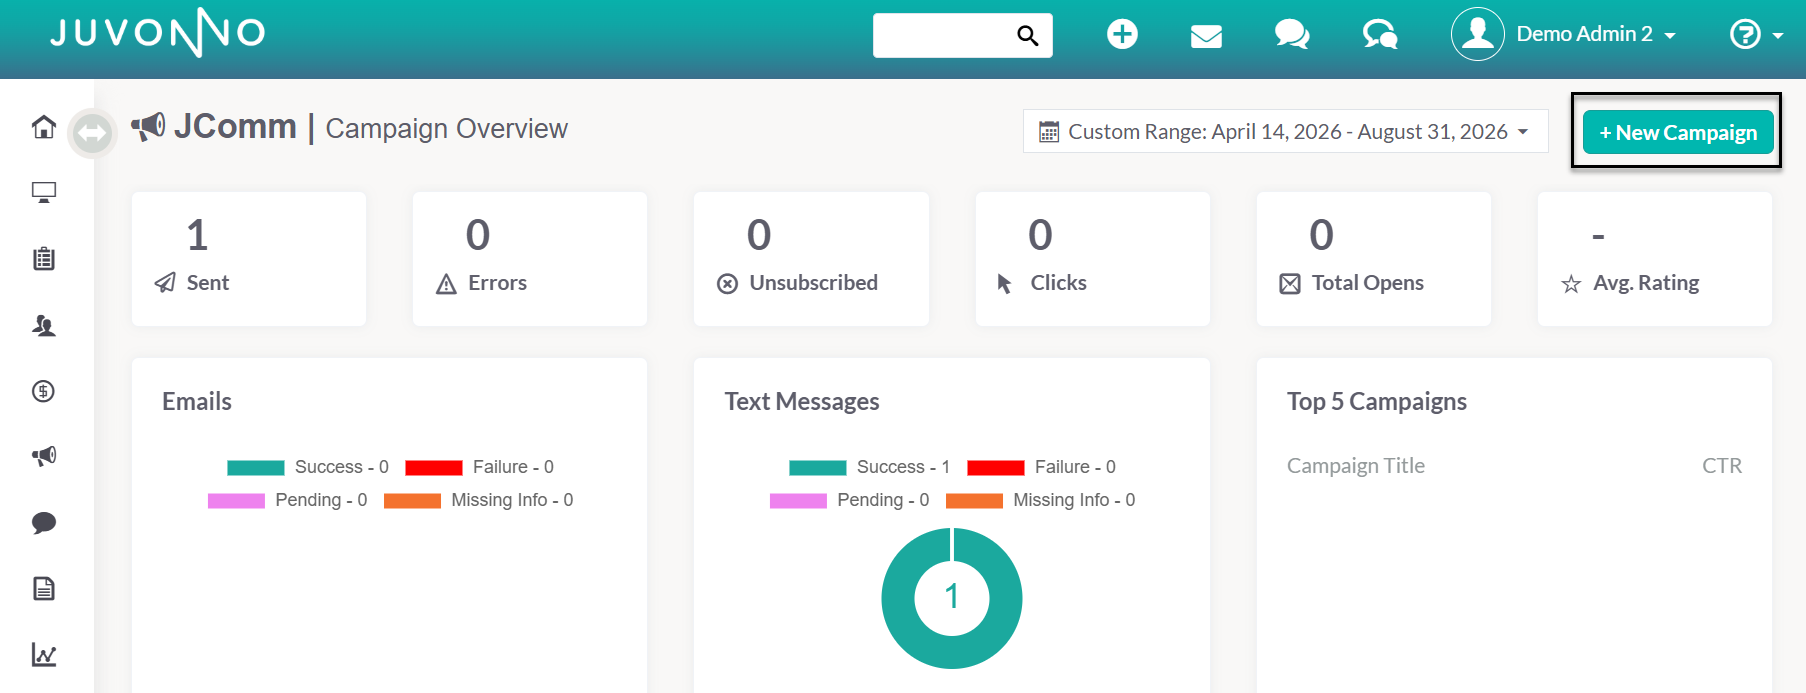Click the Juvonno logo
1806x693 pixels.
(158, 33)
